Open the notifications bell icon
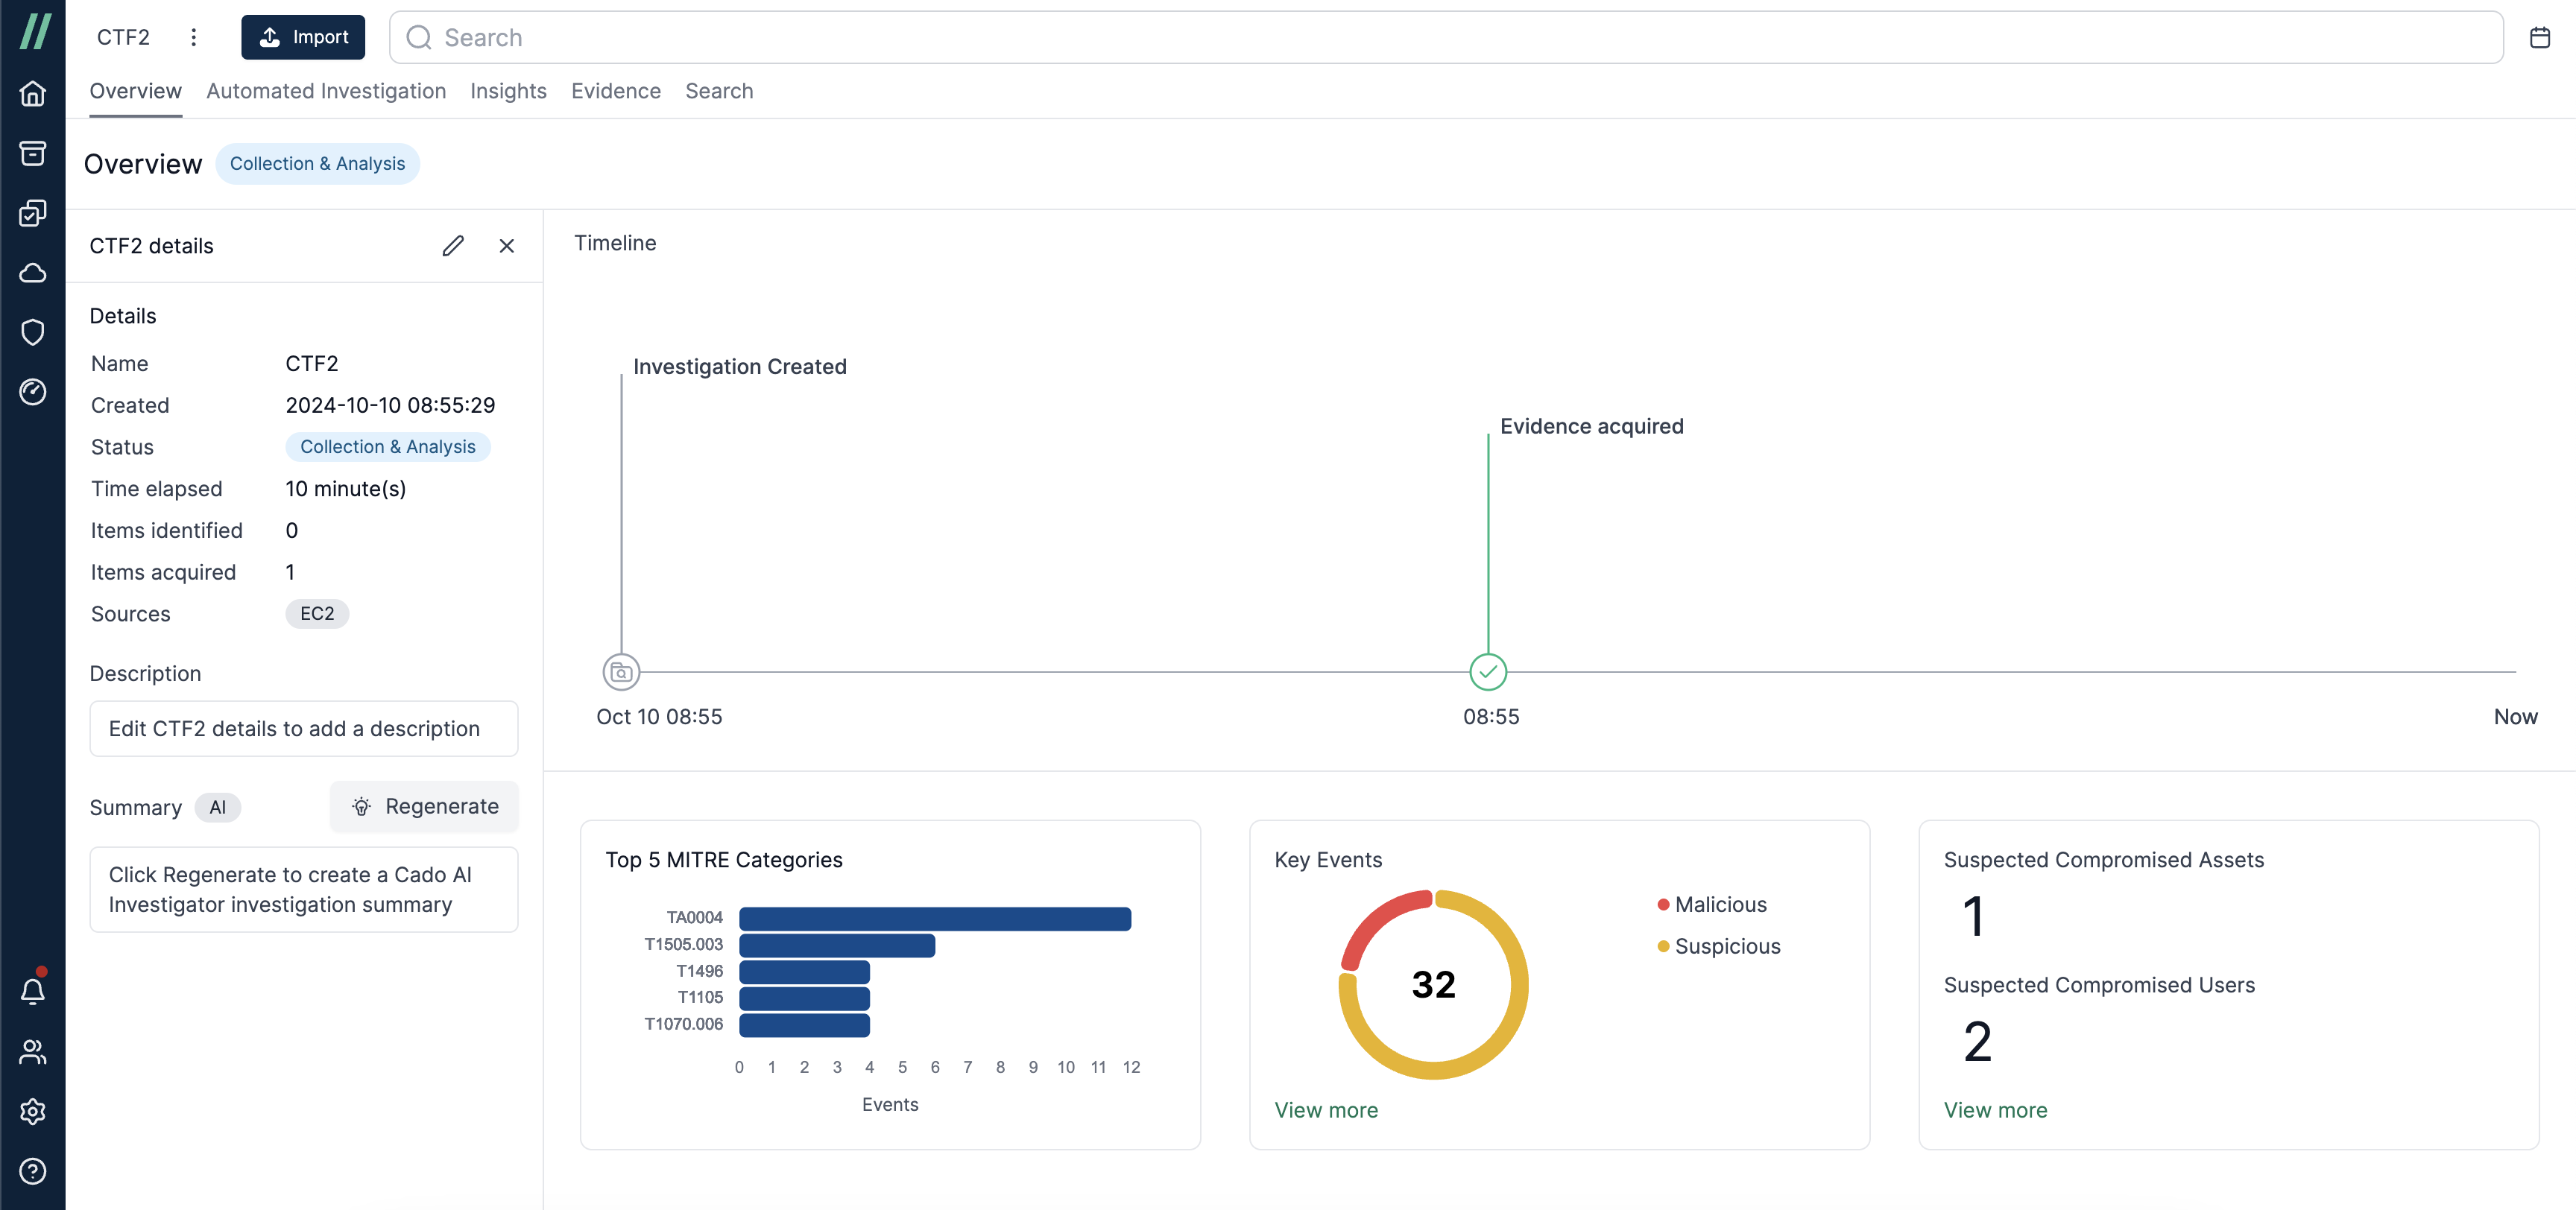 click(33, 991)
